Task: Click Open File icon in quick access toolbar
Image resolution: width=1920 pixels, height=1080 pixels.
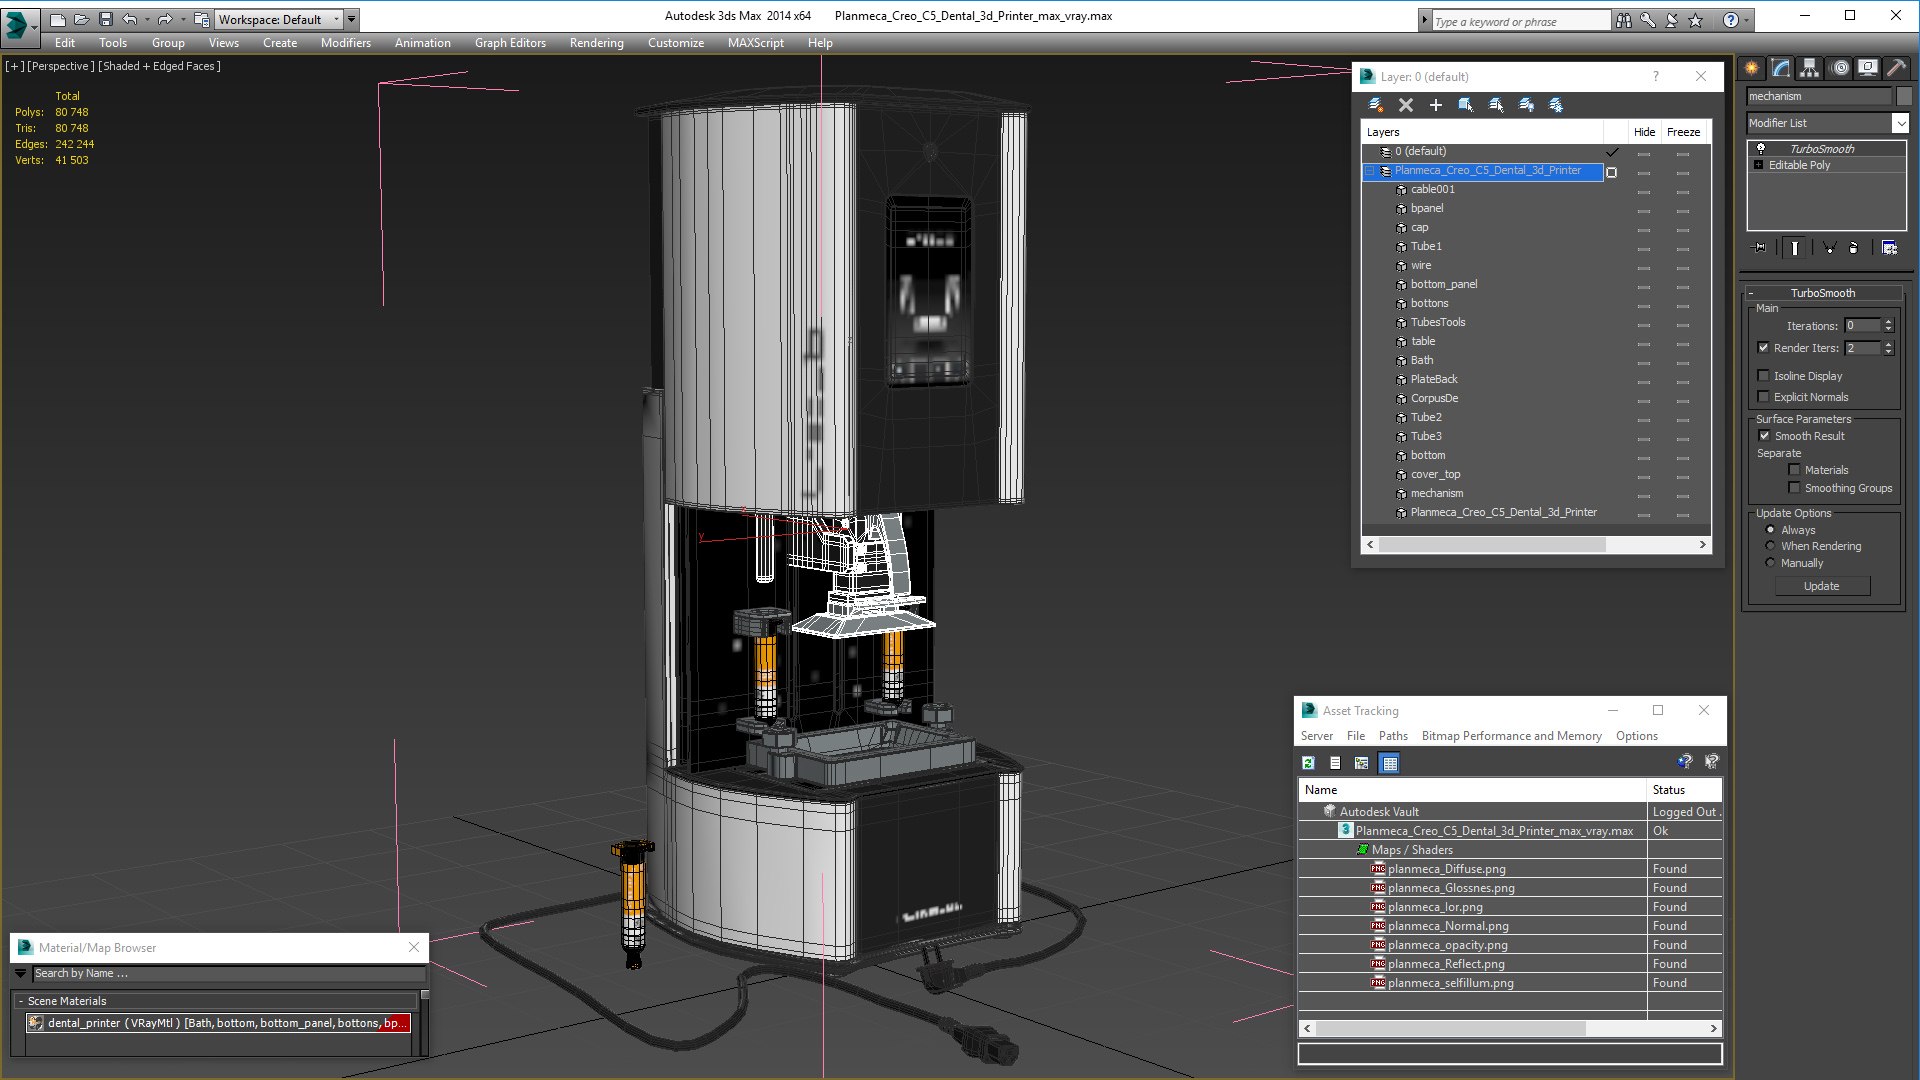Action: [x=82, y=19]
